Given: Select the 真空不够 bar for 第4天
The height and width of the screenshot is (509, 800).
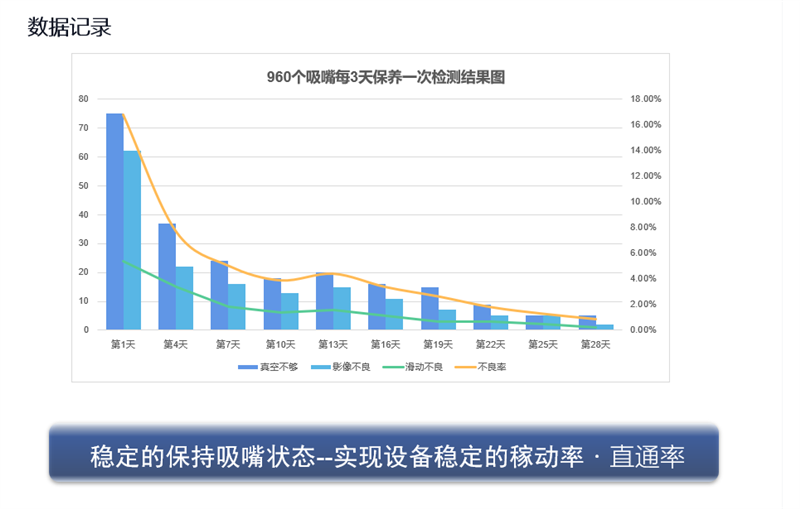Looking at the screenshot, I should (x=167, y=276).
